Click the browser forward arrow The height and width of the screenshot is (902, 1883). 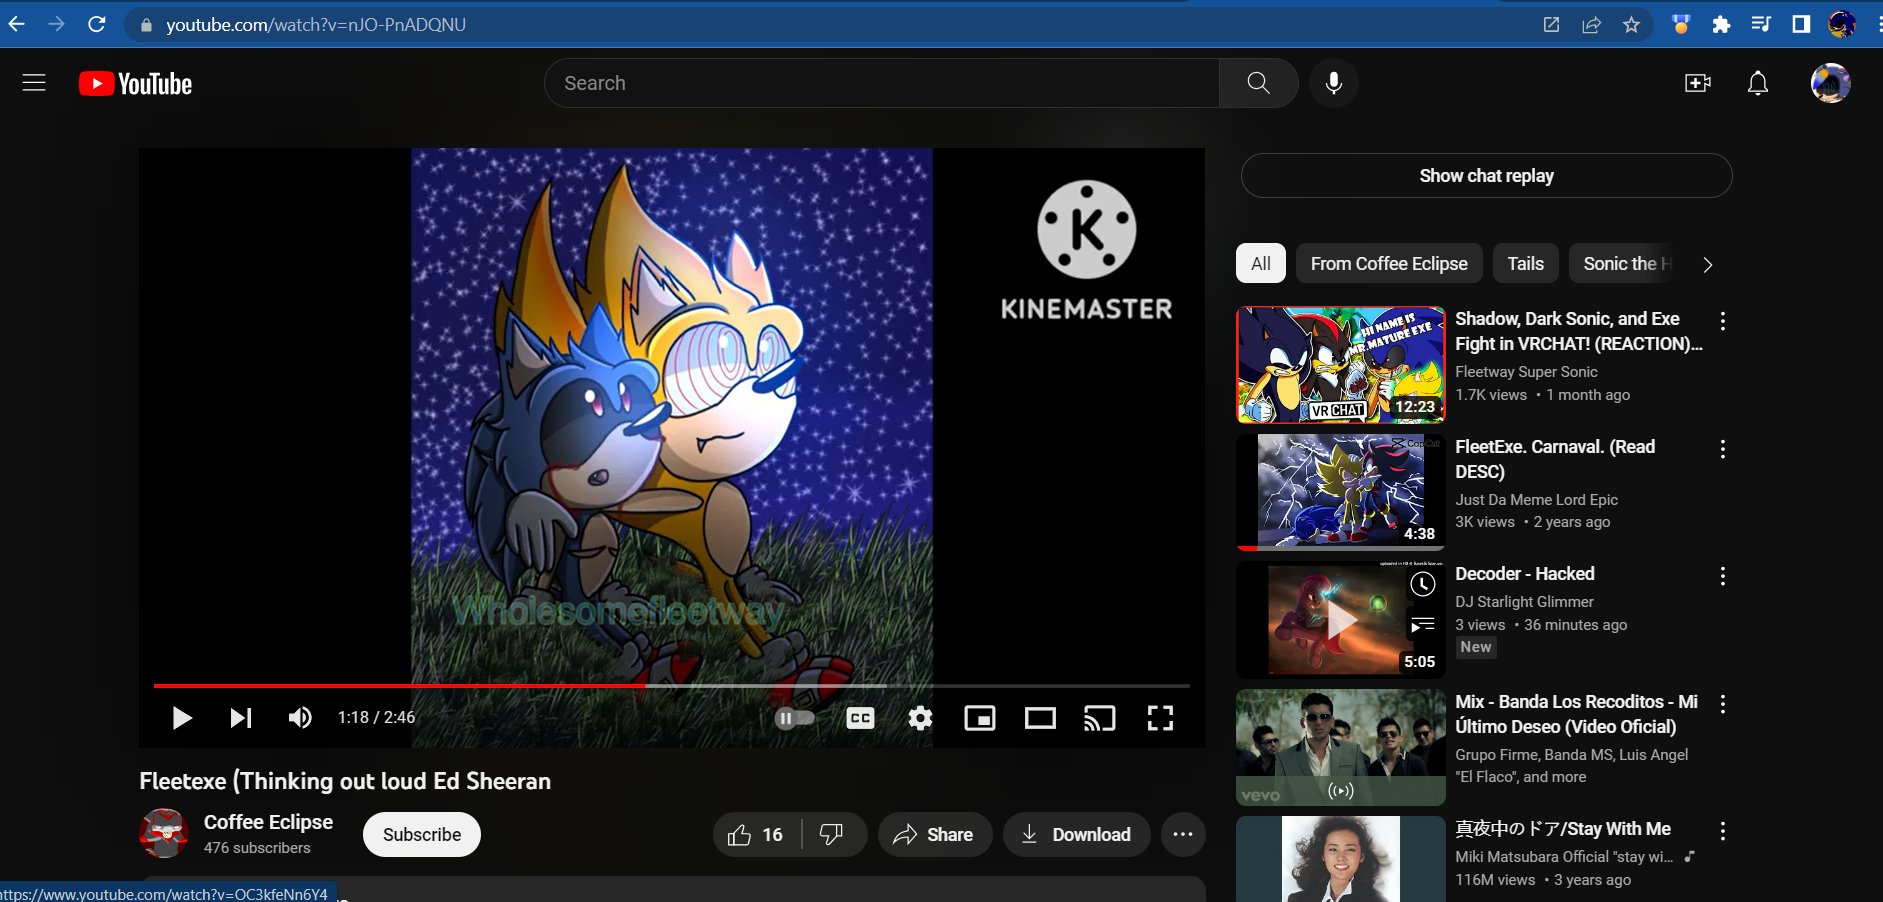(57, 24)
